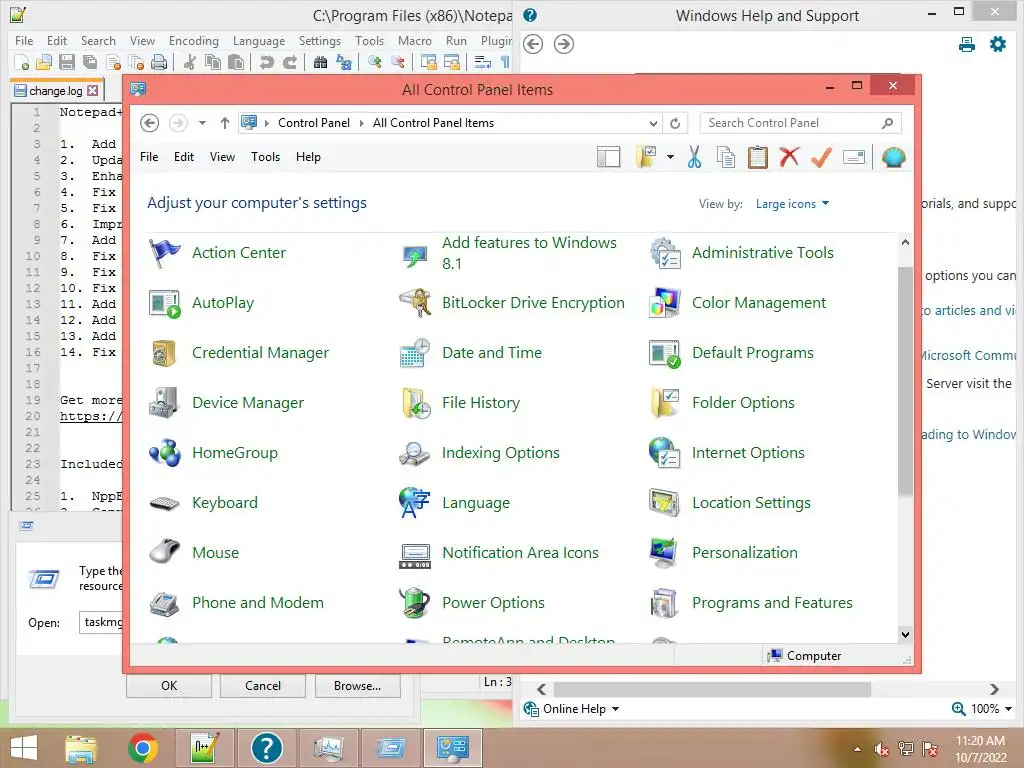The width and height of the screenshot is (1024, 768).
Task: Open the Encoding menu in Notepad++
Action: pos(193,40)
